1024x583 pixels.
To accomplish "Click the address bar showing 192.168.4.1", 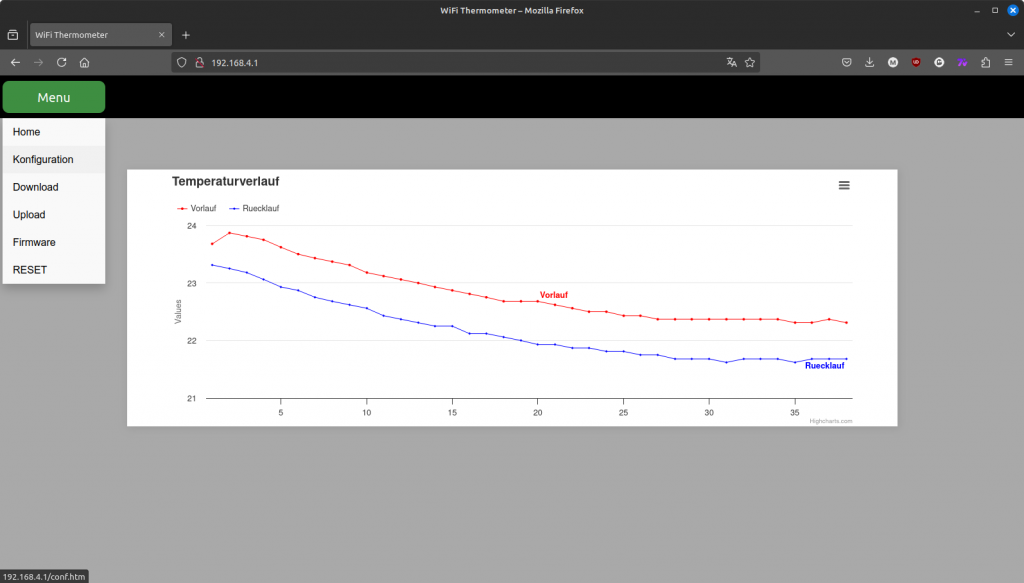I will [x=450, y=62].
